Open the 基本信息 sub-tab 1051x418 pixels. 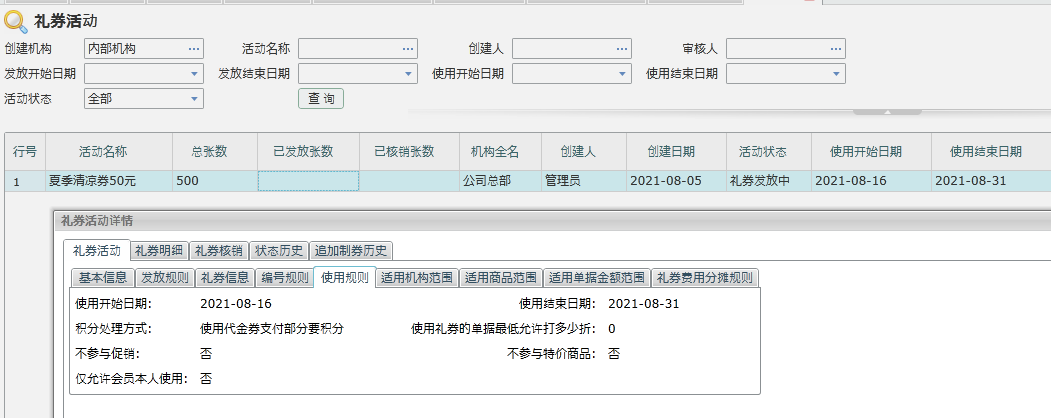tap(103, 277)
